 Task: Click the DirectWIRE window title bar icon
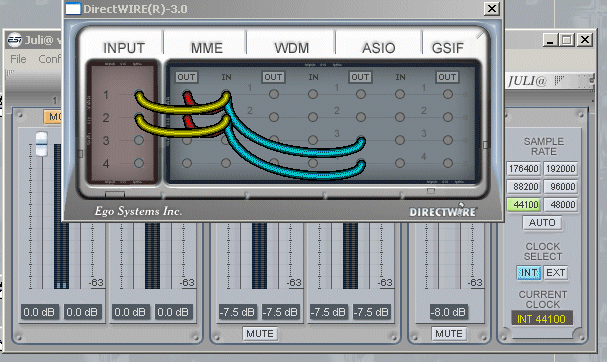(73, 9)
